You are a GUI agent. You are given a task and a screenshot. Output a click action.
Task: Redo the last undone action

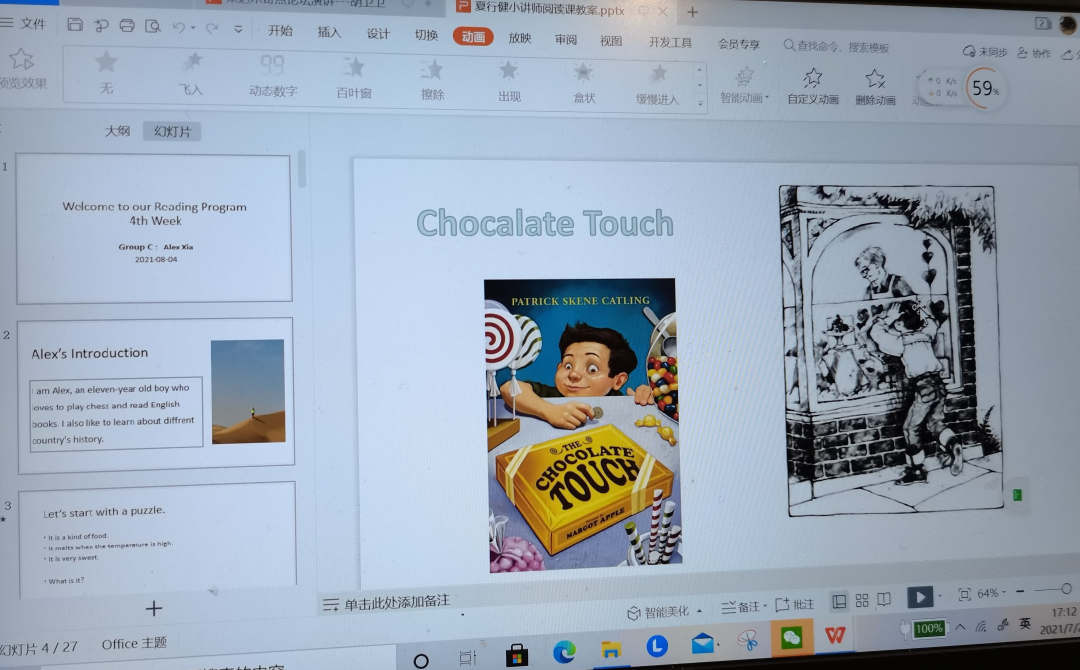coord(212,28)
